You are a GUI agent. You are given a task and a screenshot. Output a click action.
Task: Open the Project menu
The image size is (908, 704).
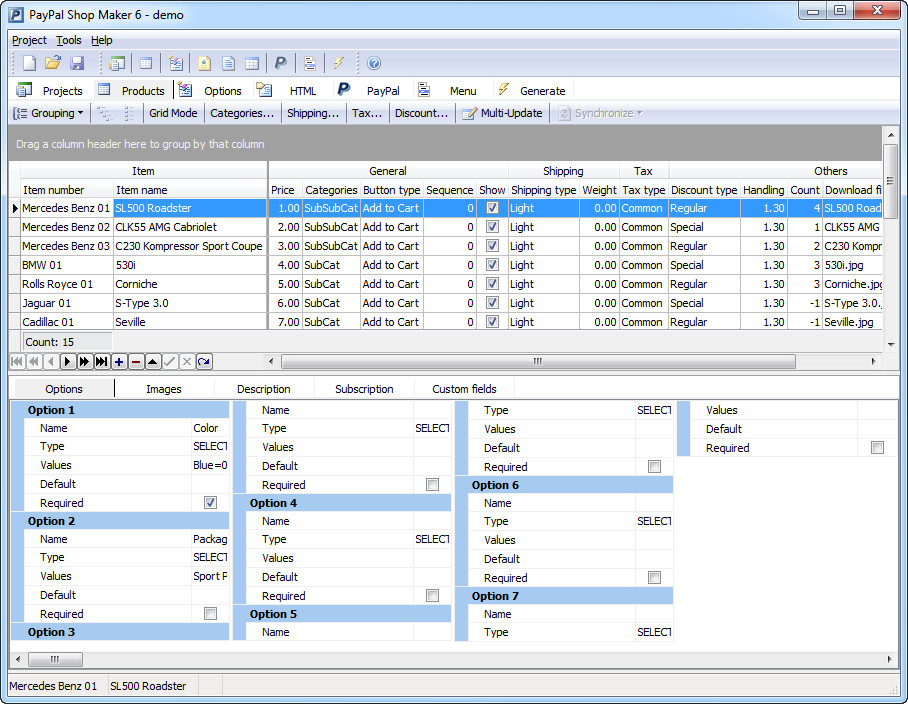point(29,40)
